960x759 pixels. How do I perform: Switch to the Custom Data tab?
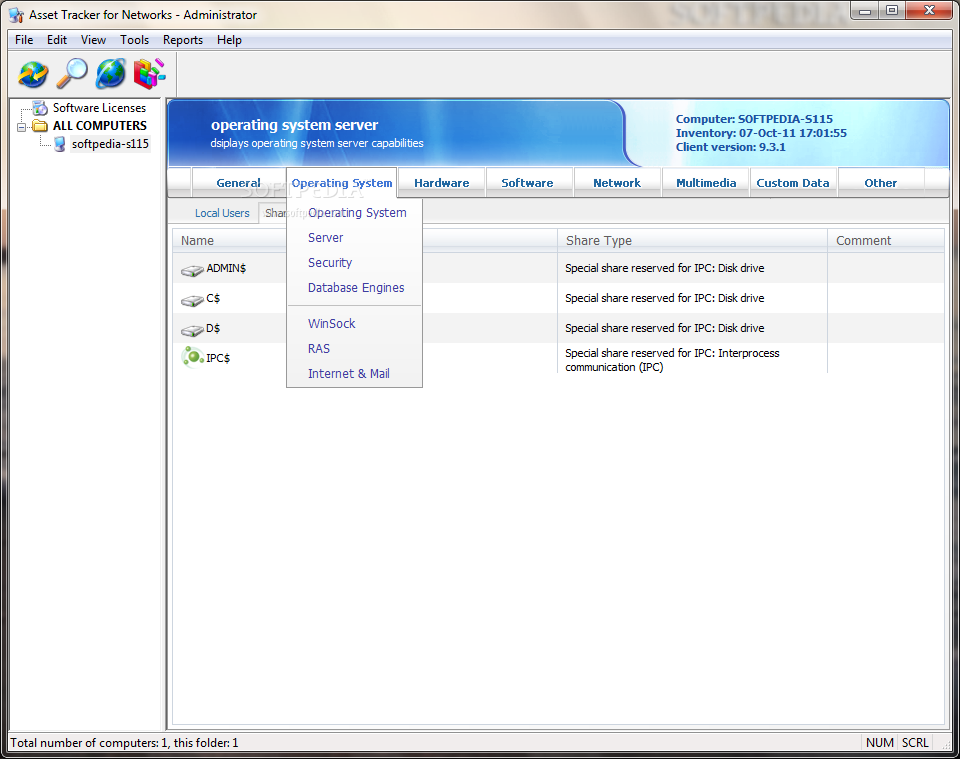coord(793,183)
